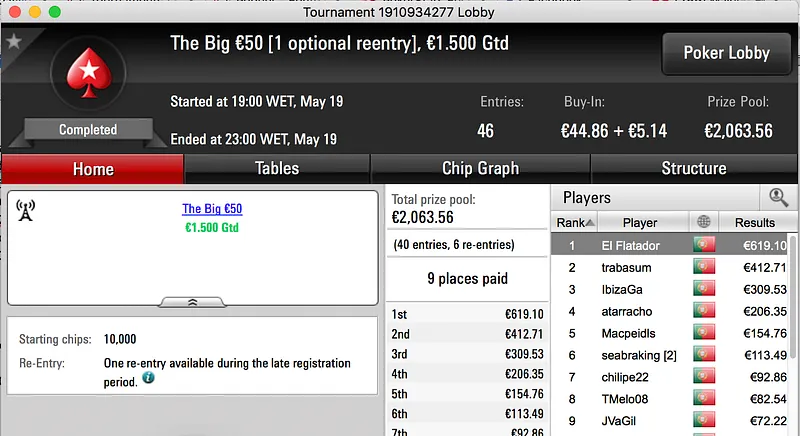Screen dimensions: 800x436
Task: Click the favorite star icon
Action: [14, 42]
